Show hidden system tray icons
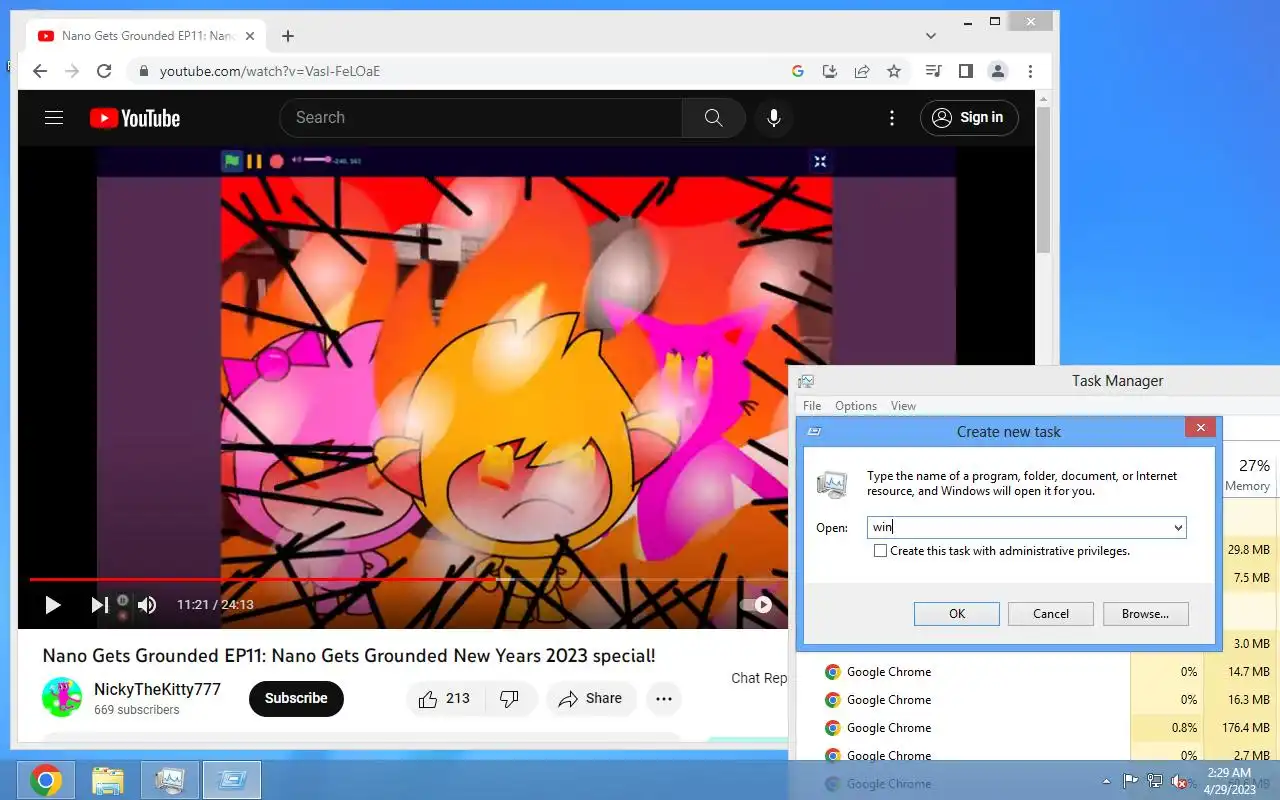The width and height of the screenshot is (1280, 800). click(x=1106, y=781)
